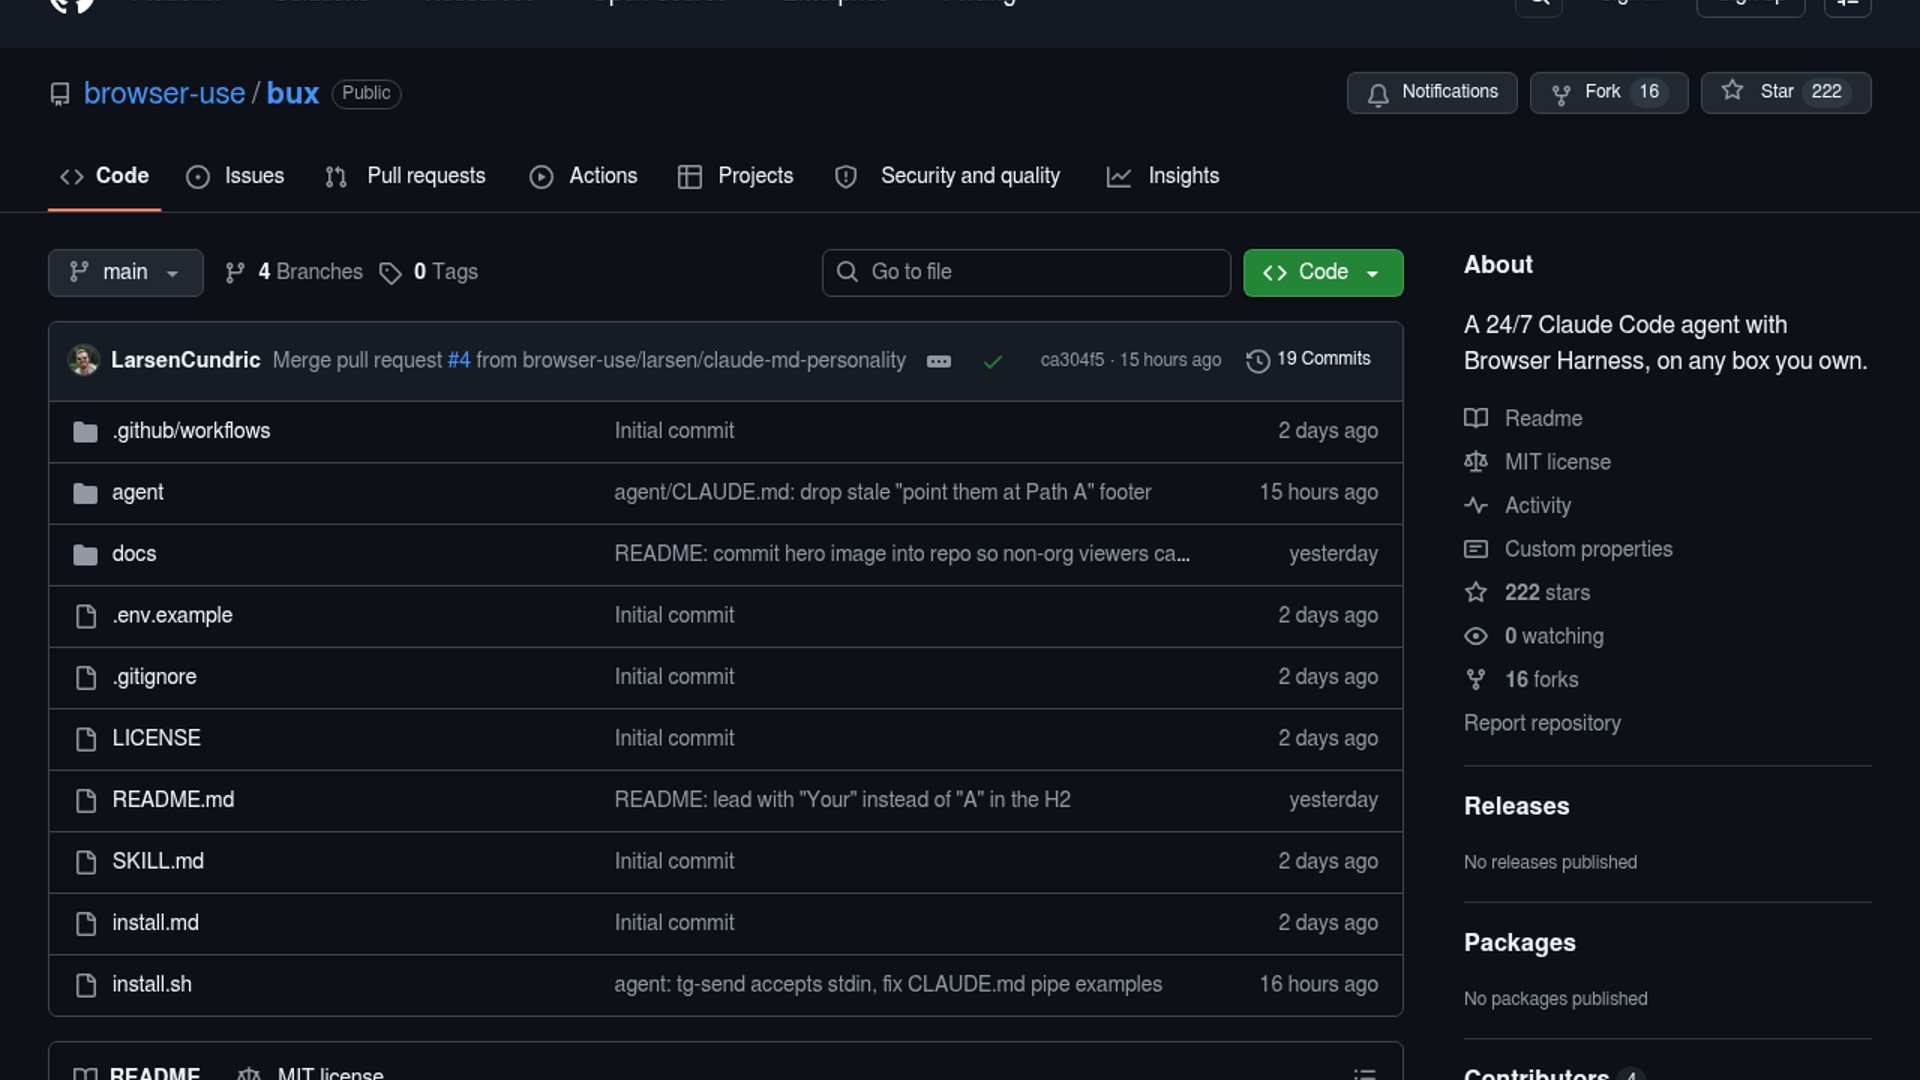Open the agent folder

click(x=138, y=492)
